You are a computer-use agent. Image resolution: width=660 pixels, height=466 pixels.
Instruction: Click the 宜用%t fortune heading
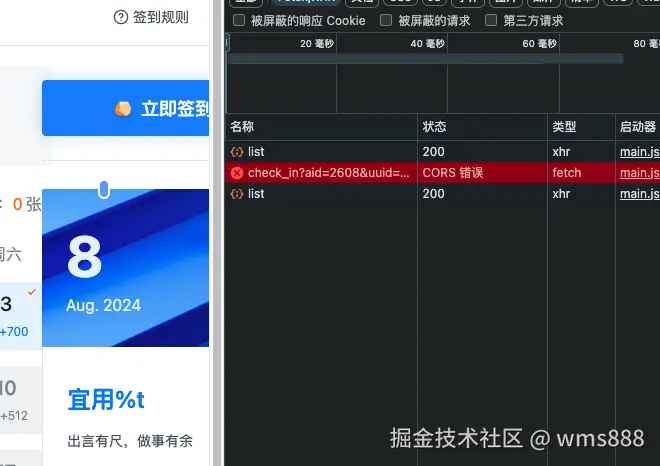[x=106, y=399]
